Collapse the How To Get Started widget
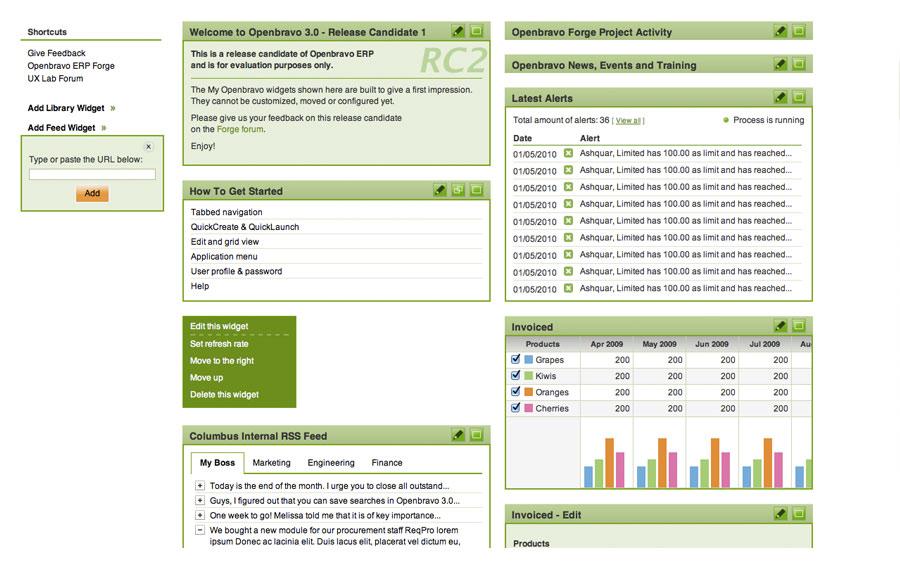The width and height of the screenshot is (900, 570). pos(476,190)
